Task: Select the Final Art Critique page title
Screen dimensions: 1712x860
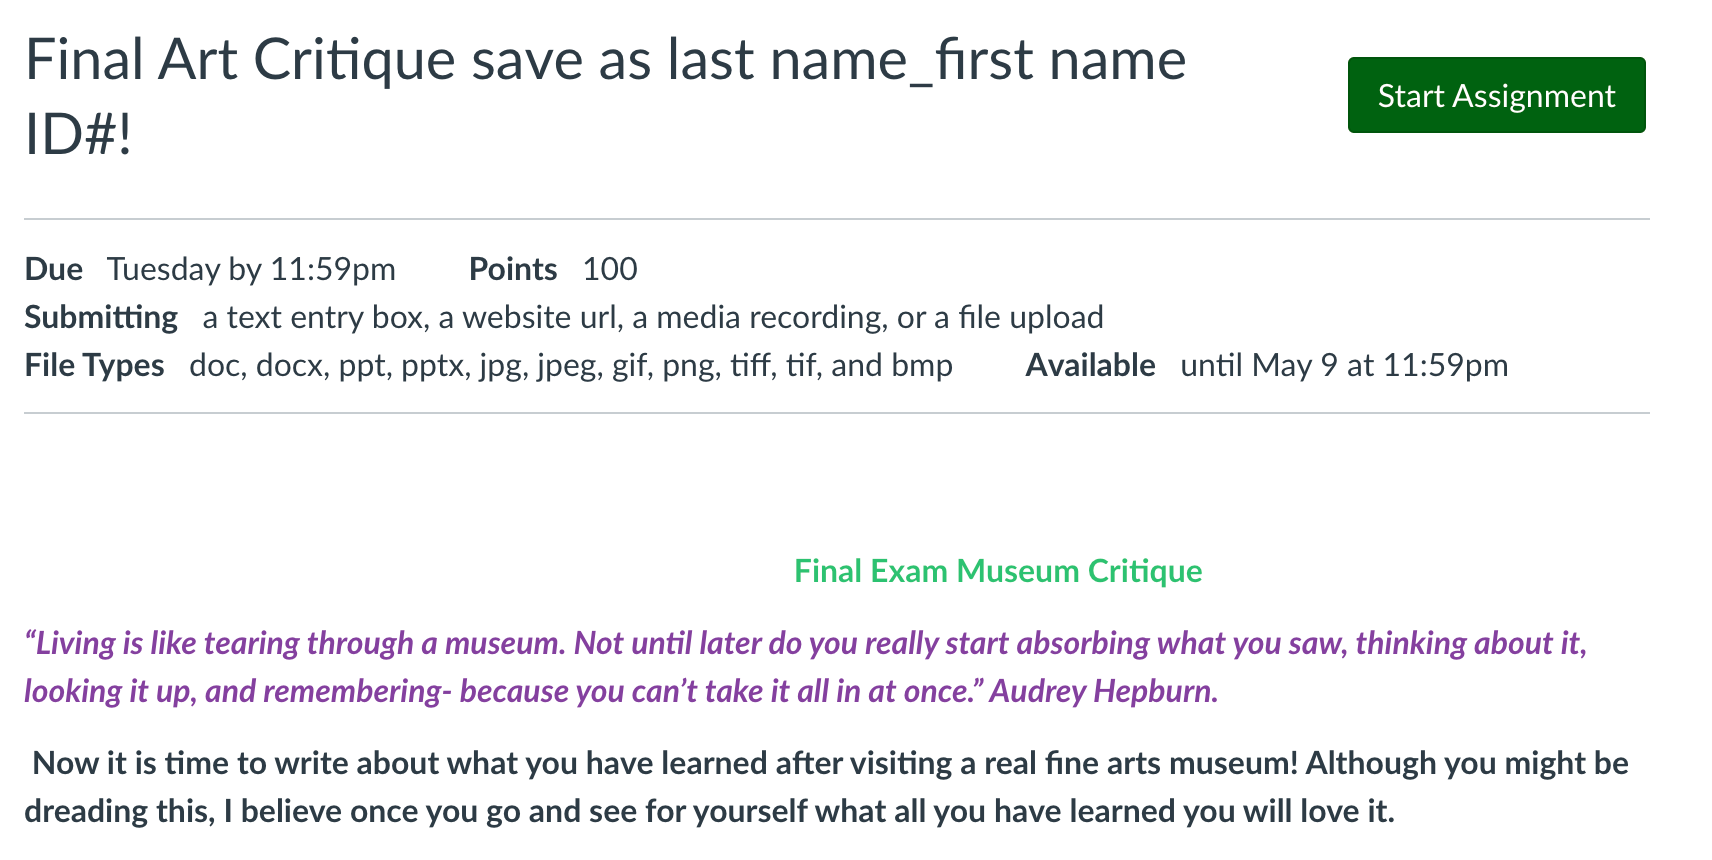Action: (605, 97)
